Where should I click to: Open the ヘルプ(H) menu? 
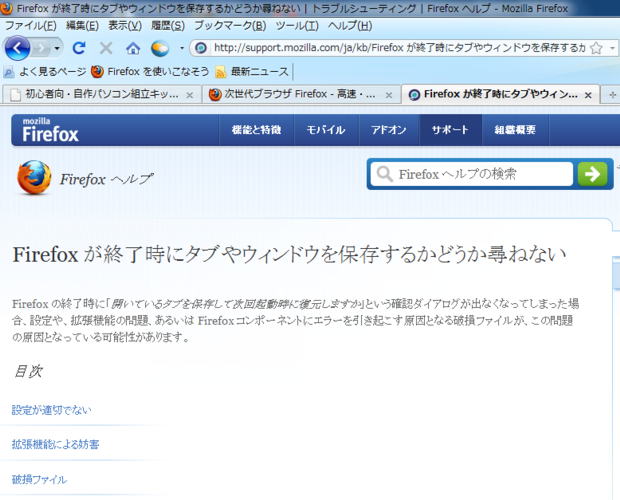[350, 26]
